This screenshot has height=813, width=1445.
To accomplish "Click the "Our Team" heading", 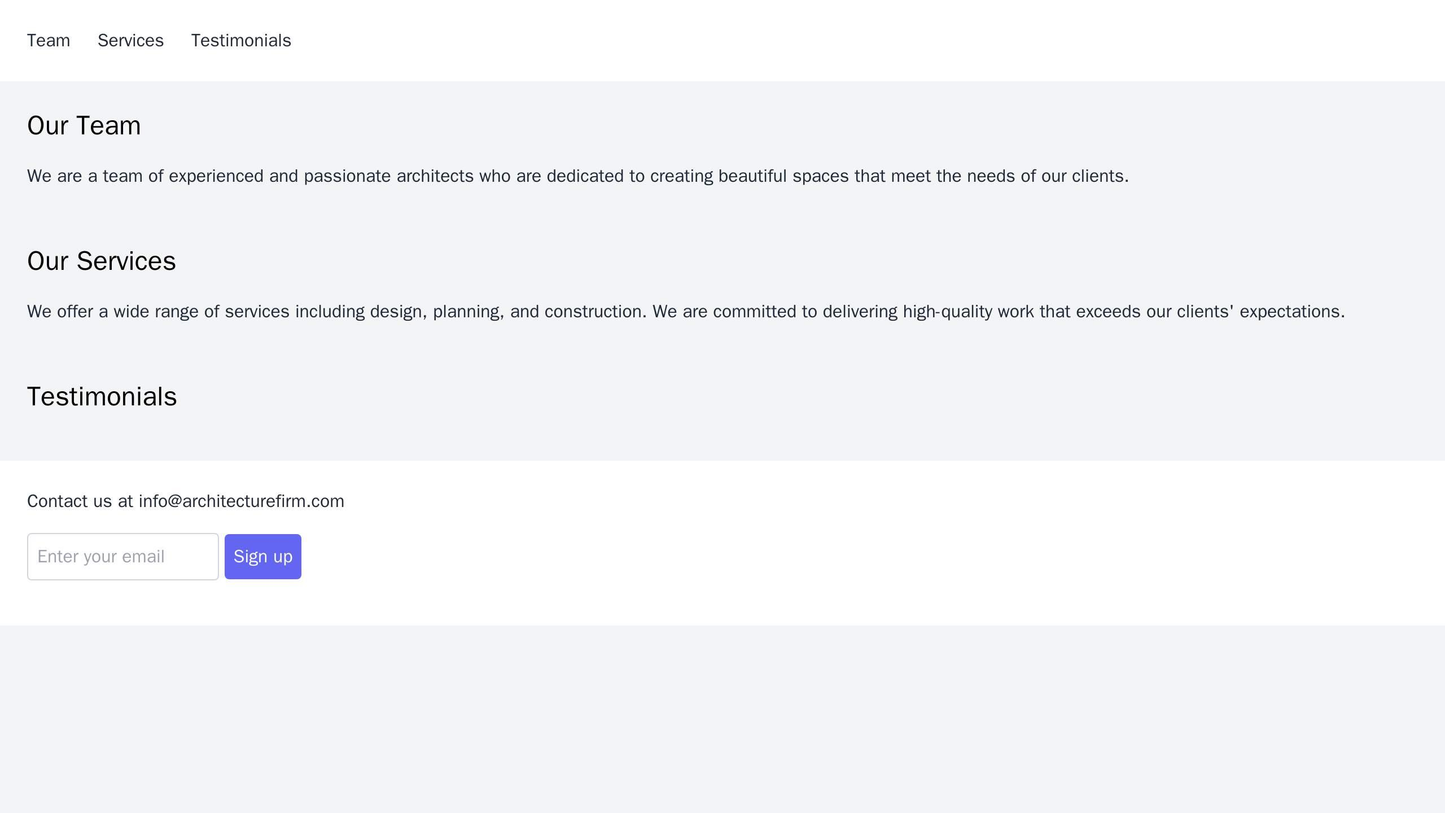I will click(84, 126).
